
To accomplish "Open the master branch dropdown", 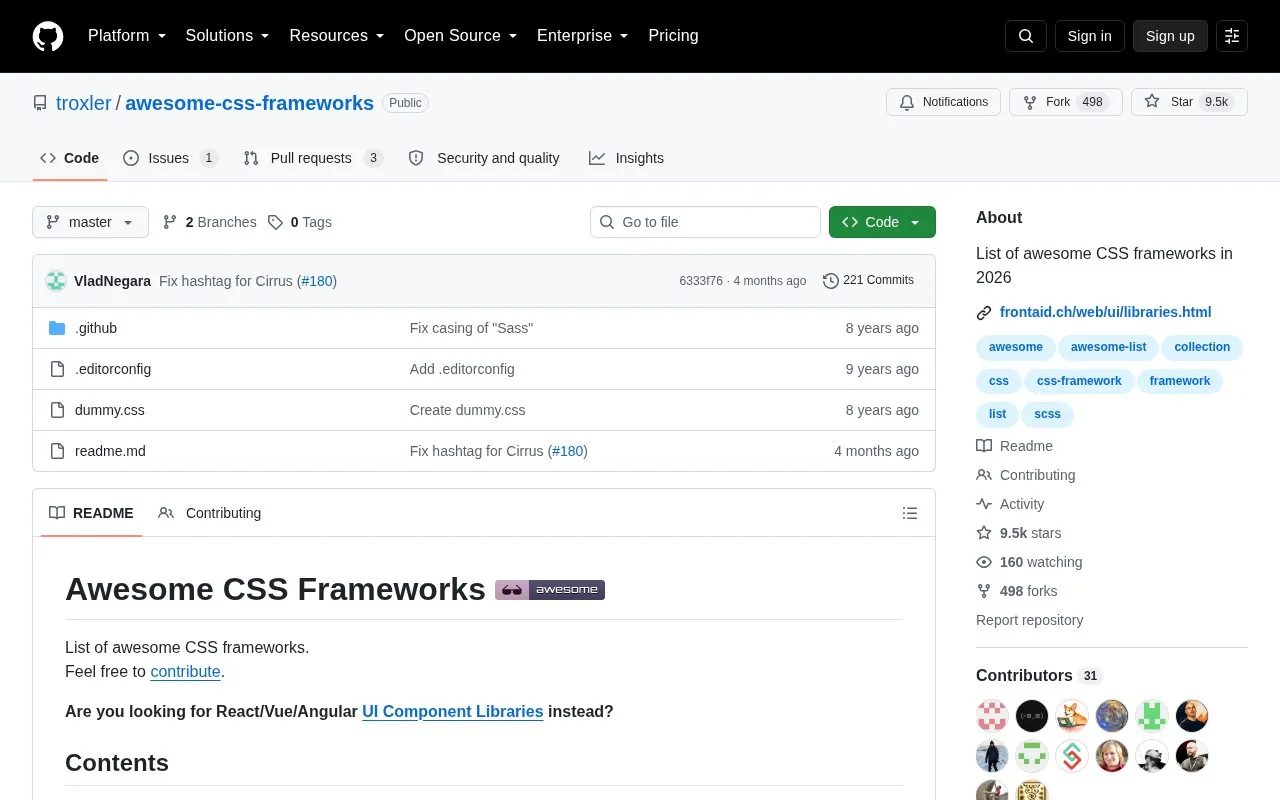I will [90, 222].
